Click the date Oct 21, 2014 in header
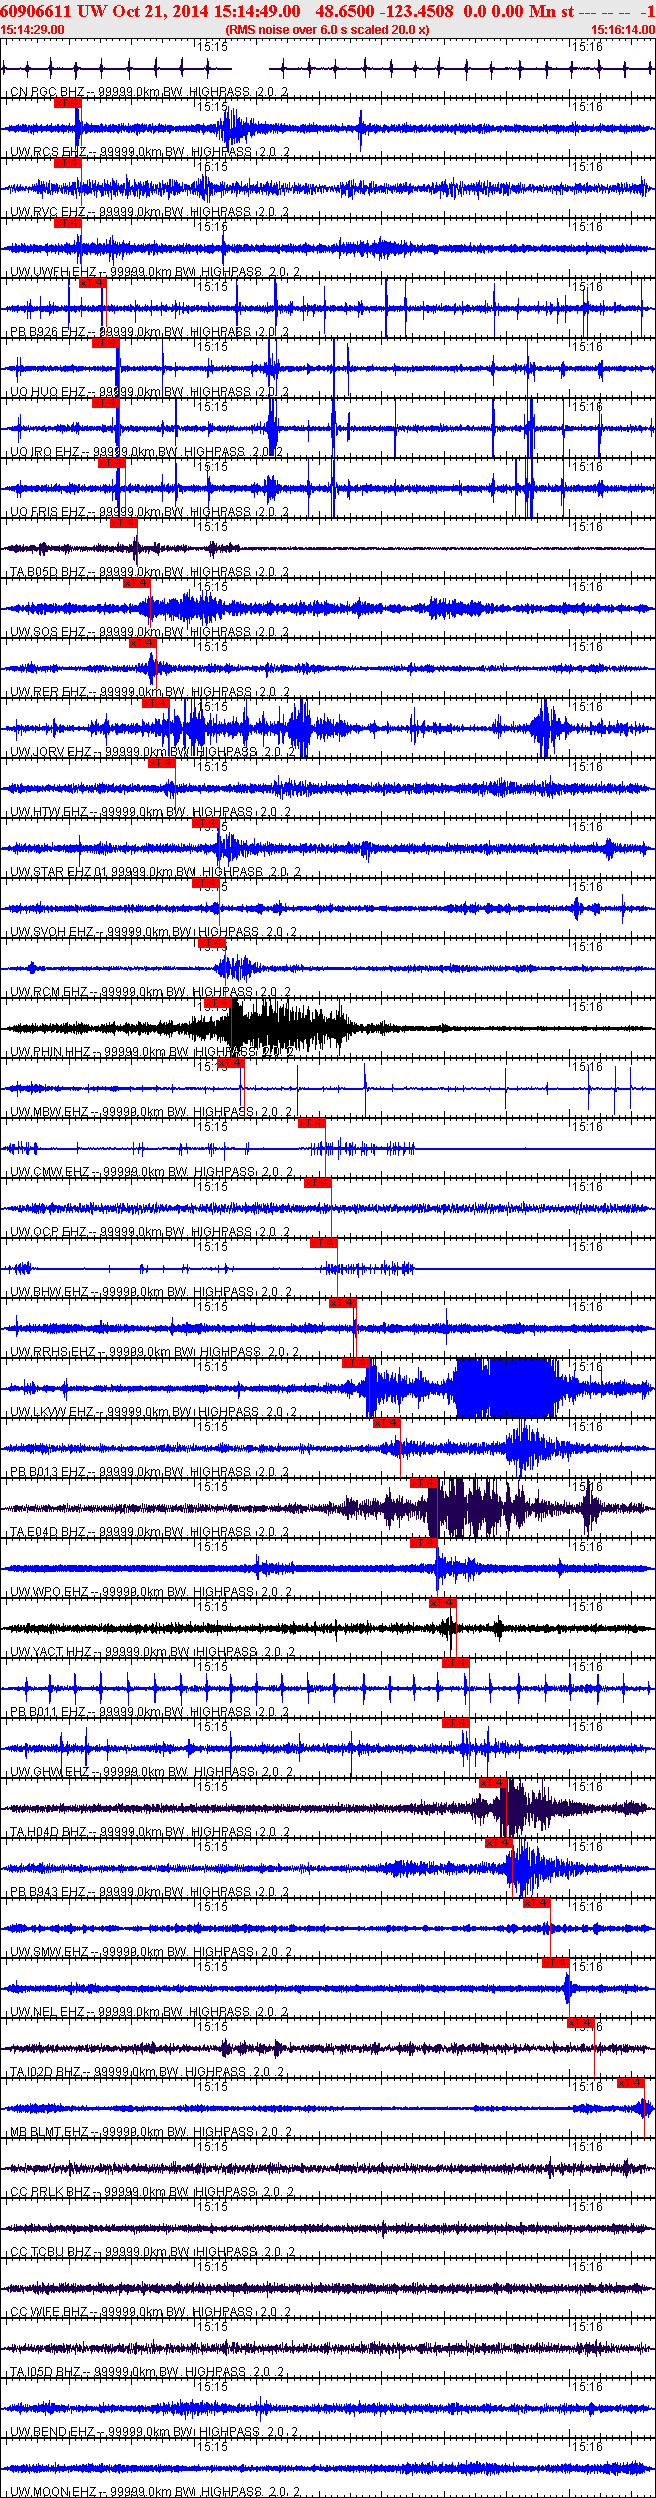 point(159,11)
